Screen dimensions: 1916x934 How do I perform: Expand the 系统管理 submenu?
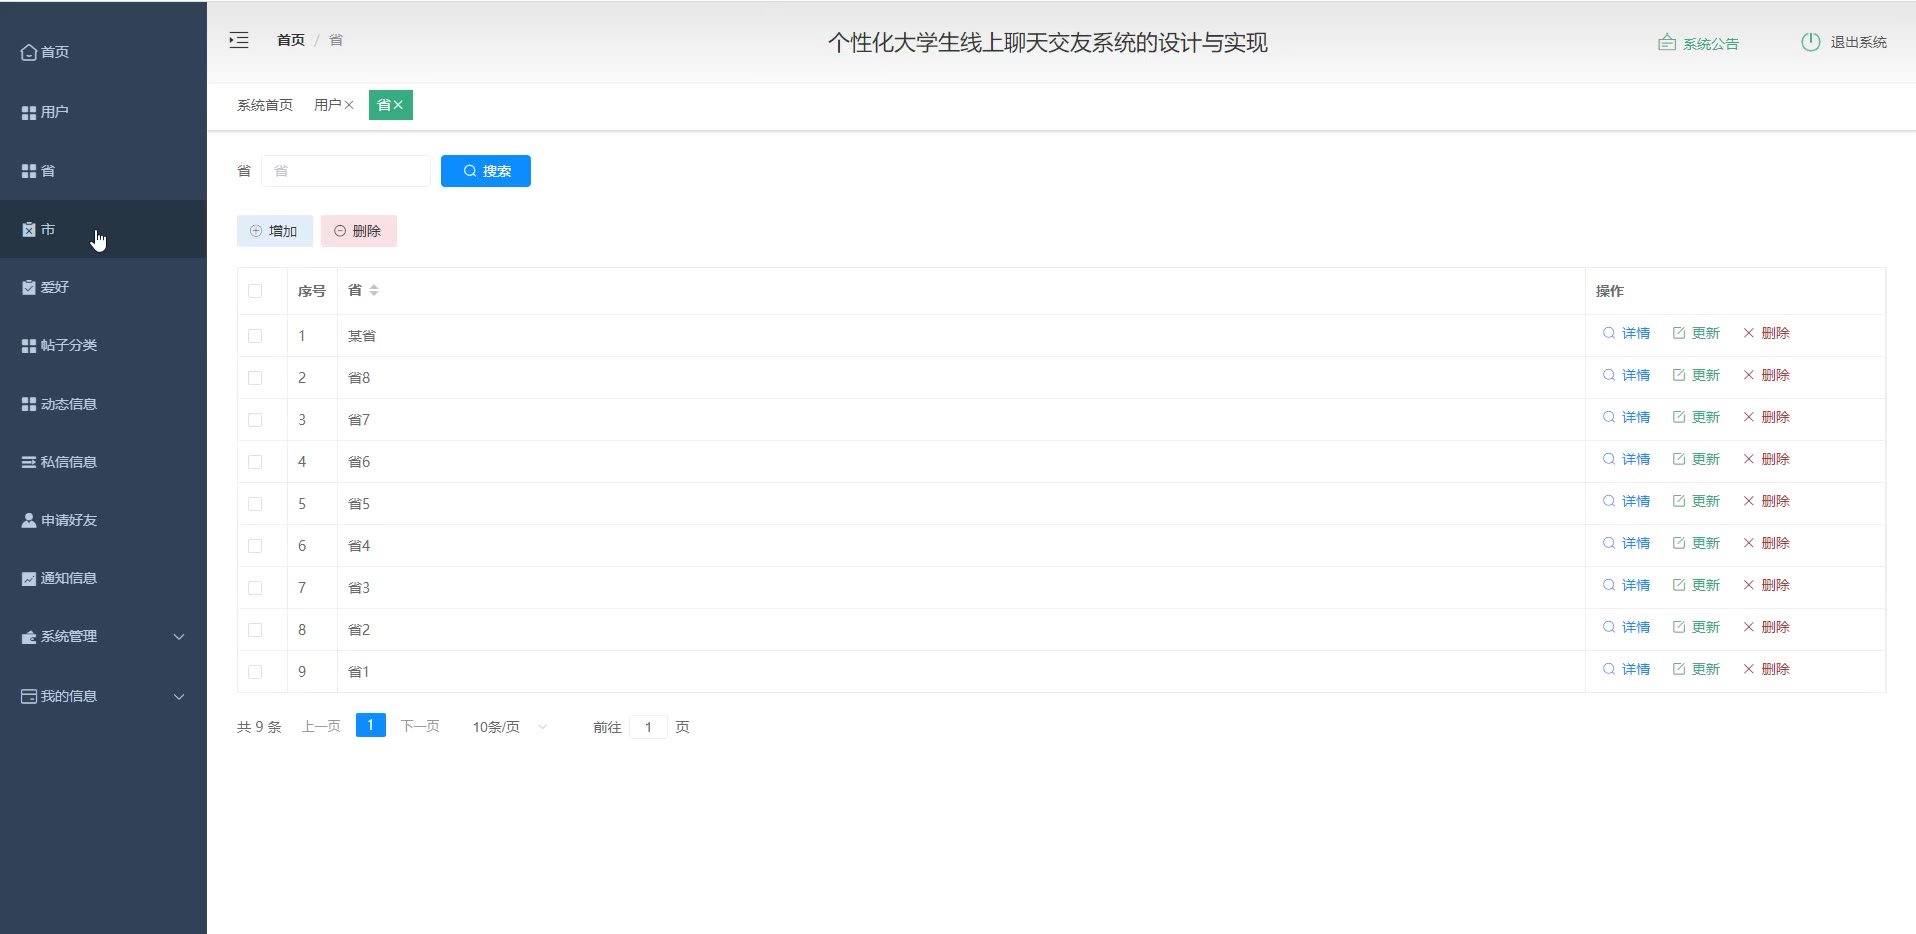[103, 636]
